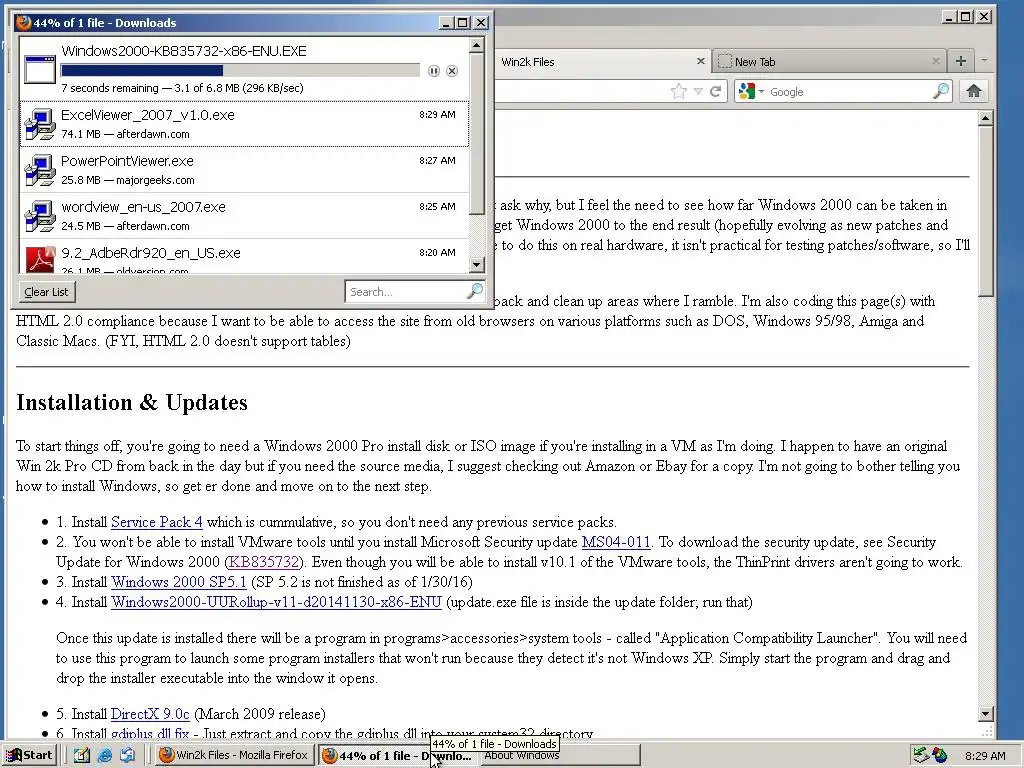This screenshot has height=768, width=1024.
Task: Click the network tray icon
Action: point(921,756)
